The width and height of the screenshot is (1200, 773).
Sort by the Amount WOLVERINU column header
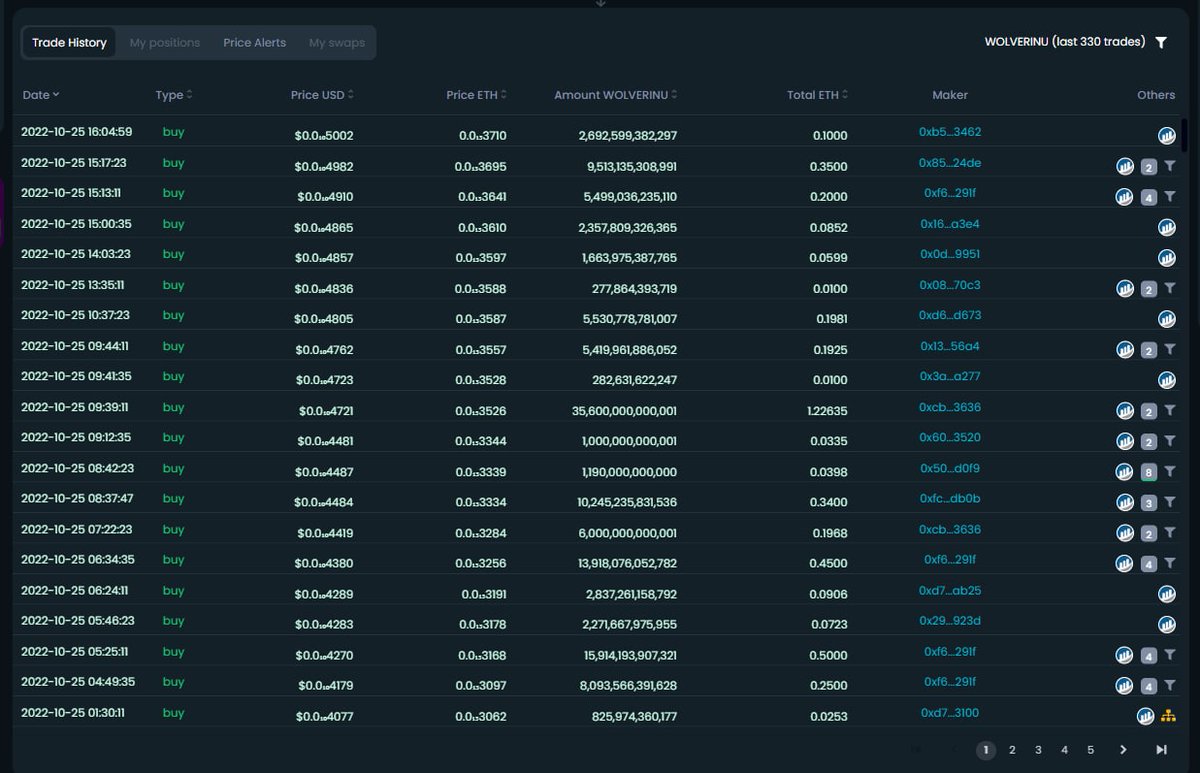(x=616, y=95)
